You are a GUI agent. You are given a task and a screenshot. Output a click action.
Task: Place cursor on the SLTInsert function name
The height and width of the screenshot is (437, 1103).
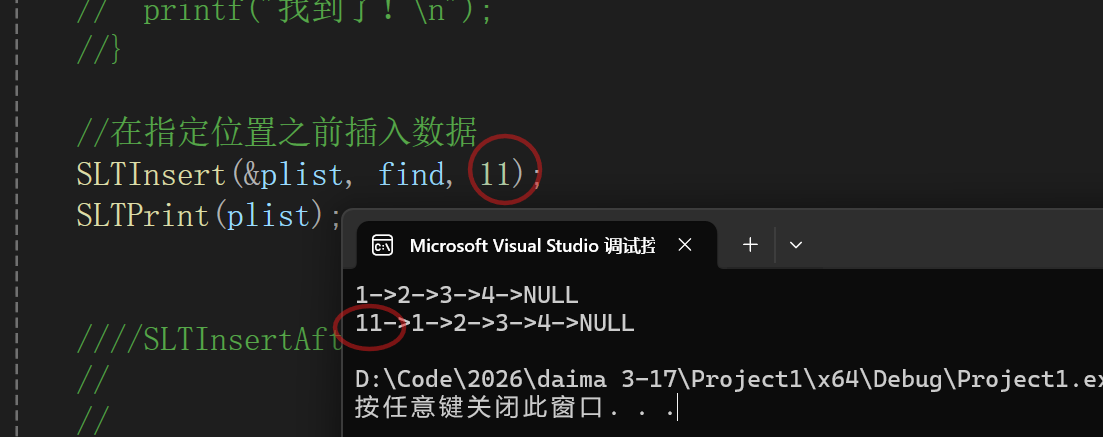[152, 174]
